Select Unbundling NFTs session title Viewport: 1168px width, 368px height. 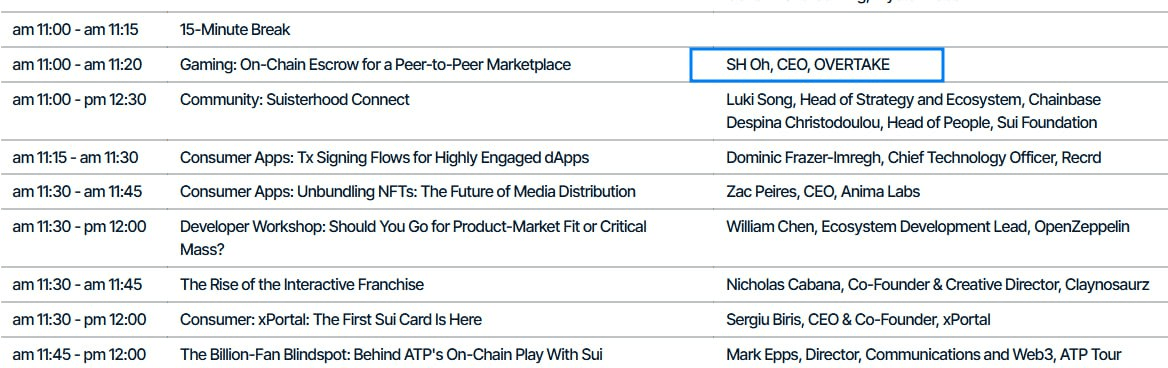[407, 192]
